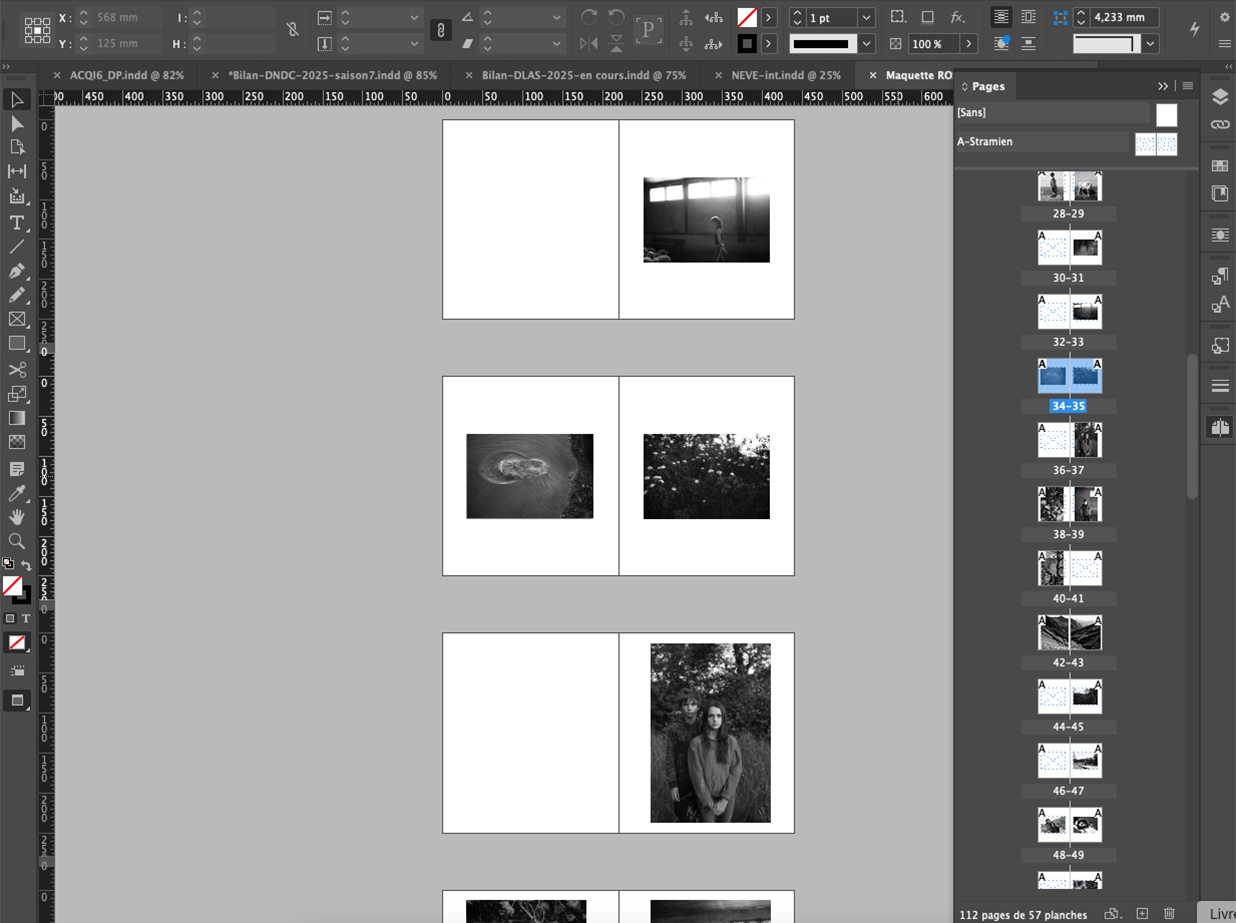1236x923 pixels.
Task: Open the Note tool
Action: click(17, 469)
